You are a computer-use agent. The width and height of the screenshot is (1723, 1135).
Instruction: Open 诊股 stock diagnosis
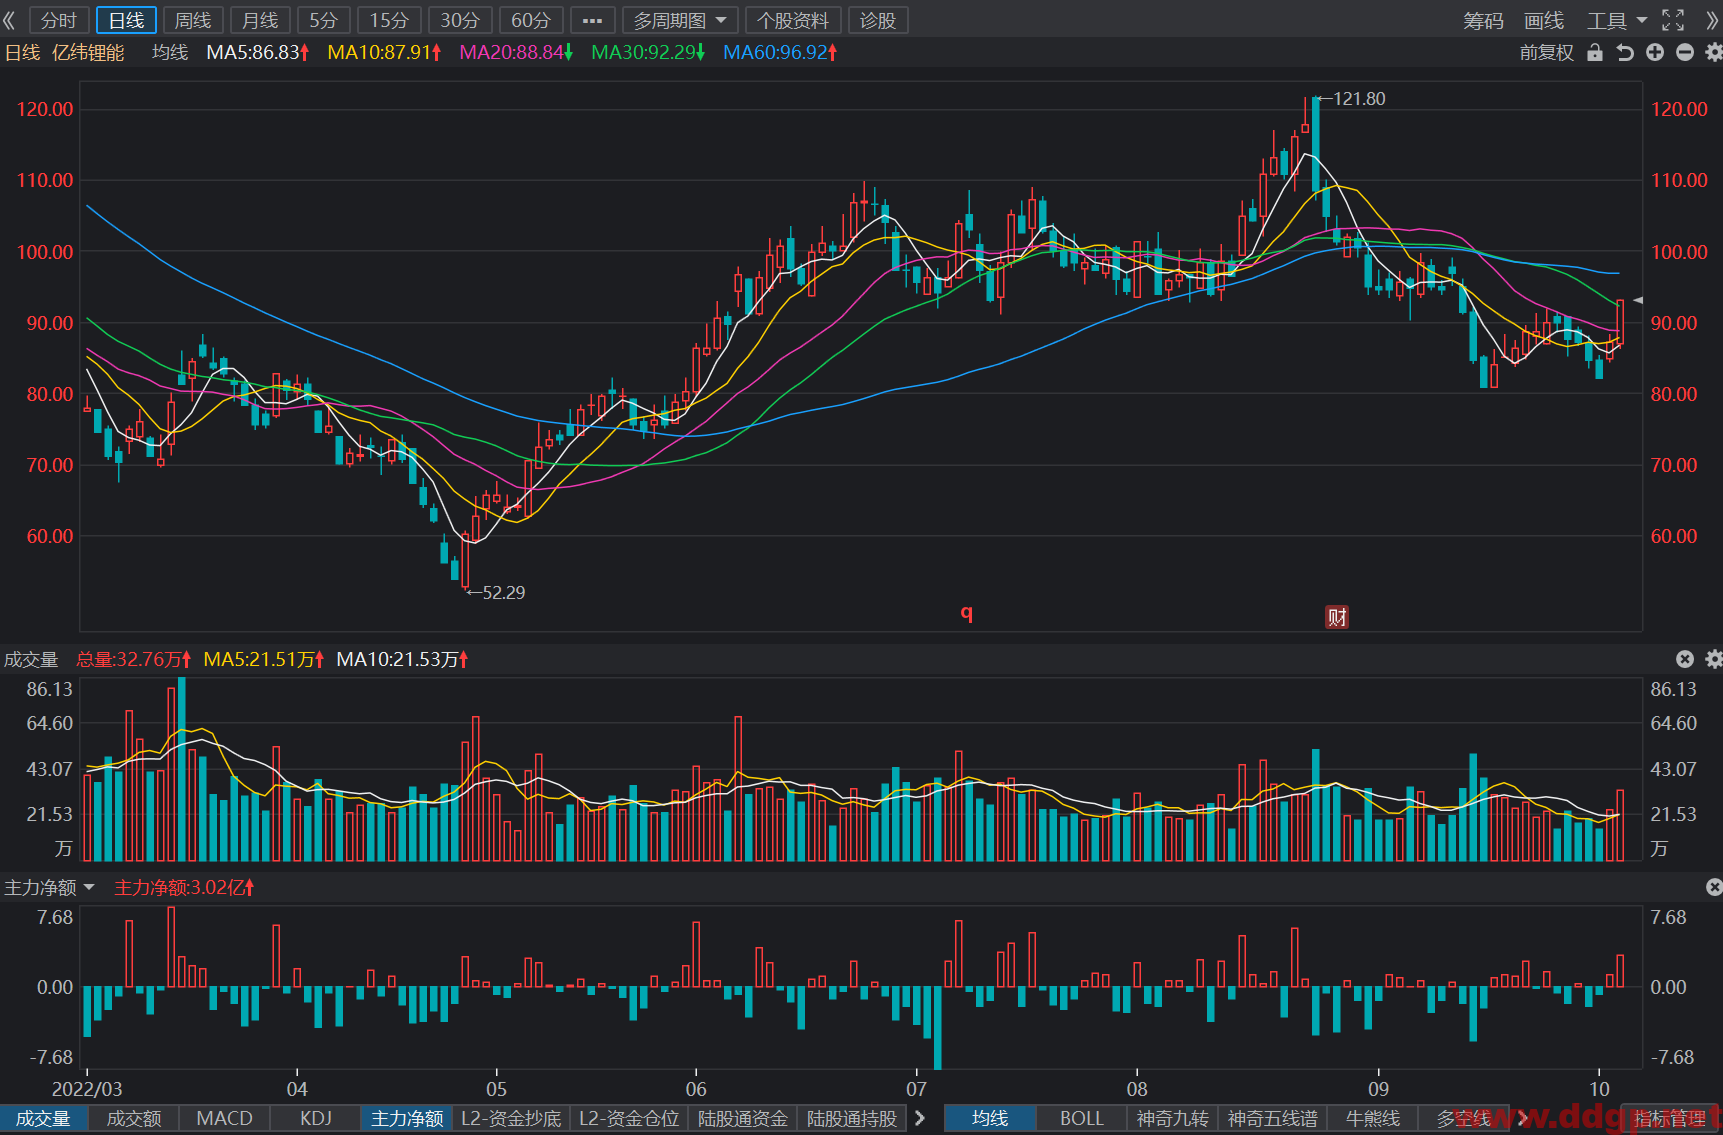(878, 20)
